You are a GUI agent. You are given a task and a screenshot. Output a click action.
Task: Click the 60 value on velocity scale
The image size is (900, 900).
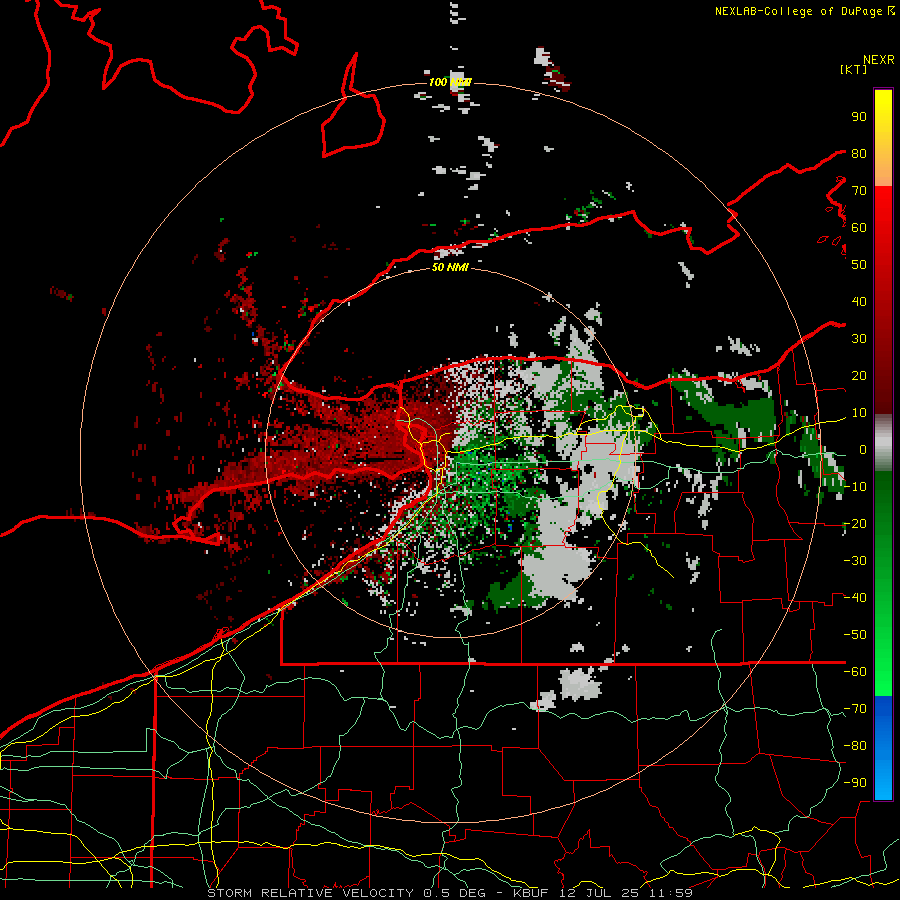[x=859, y=227]
